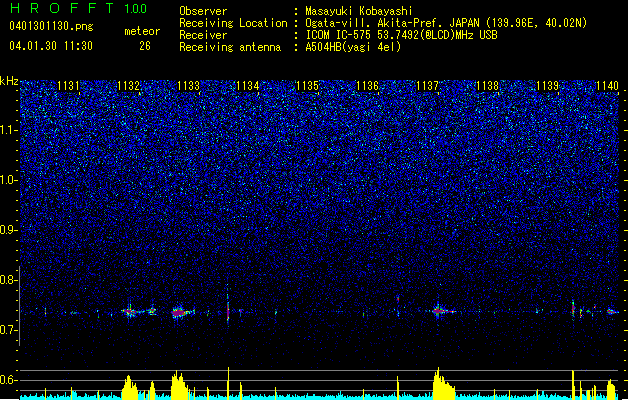Click the Receiving antenna A504HB text
629x400 pixels.
pos(353,47)
